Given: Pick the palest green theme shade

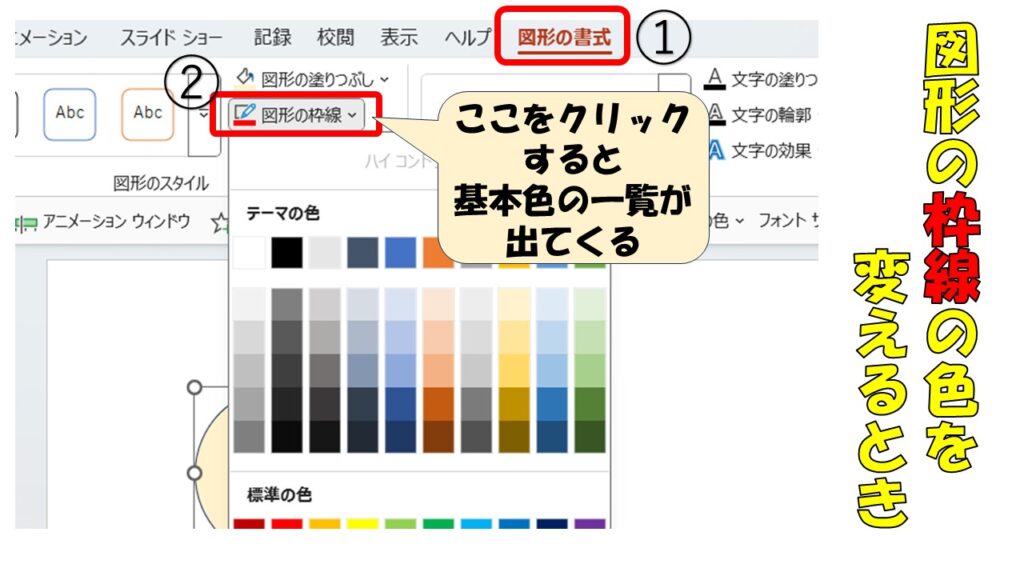Looking at the screenshot, I should click(x=590, y=304).
